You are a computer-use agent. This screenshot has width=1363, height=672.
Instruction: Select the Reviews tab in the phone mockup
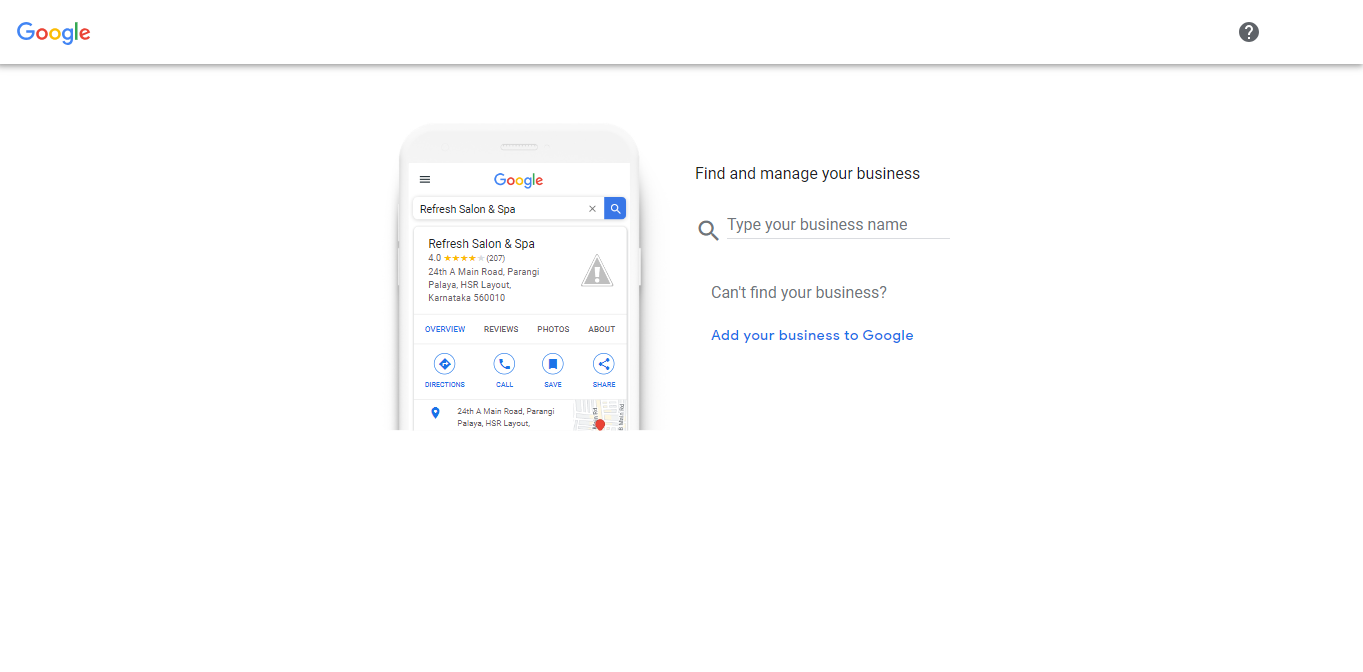tap(501, 329)
